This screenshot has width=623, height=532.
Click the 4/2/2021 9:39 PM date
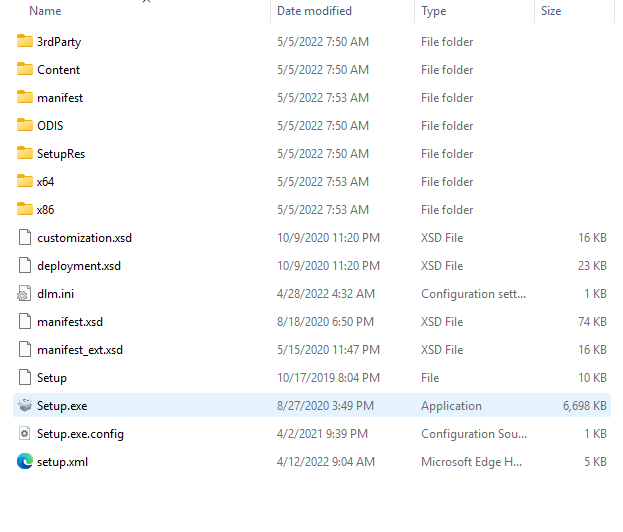pos(322,433)
